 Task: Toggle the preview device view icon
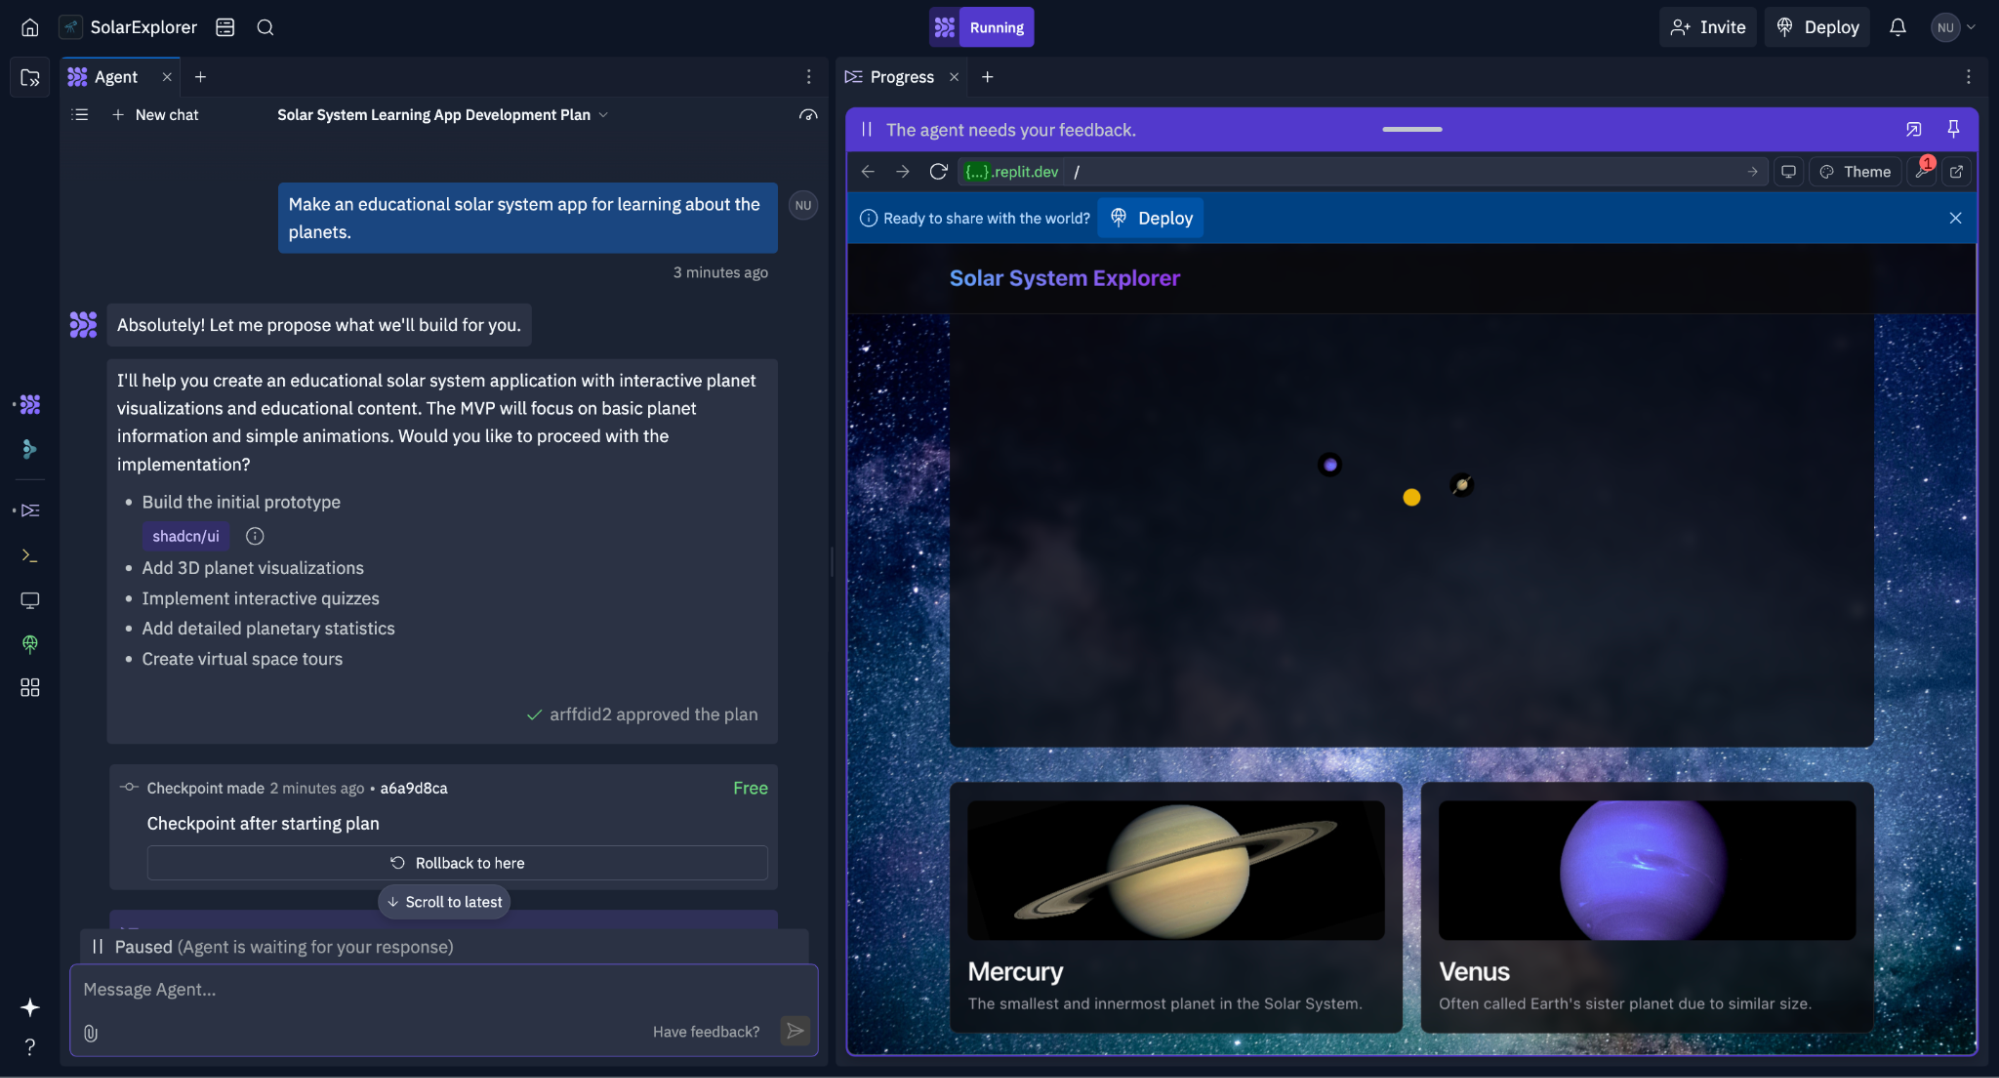[1788, 172]
